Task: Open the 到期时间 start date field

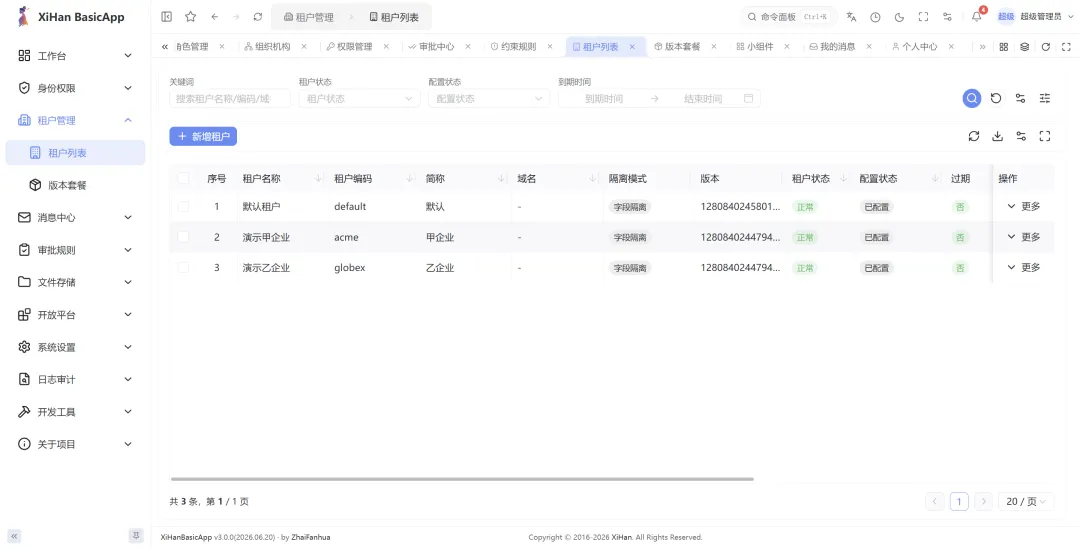Action: coord(604,98)
